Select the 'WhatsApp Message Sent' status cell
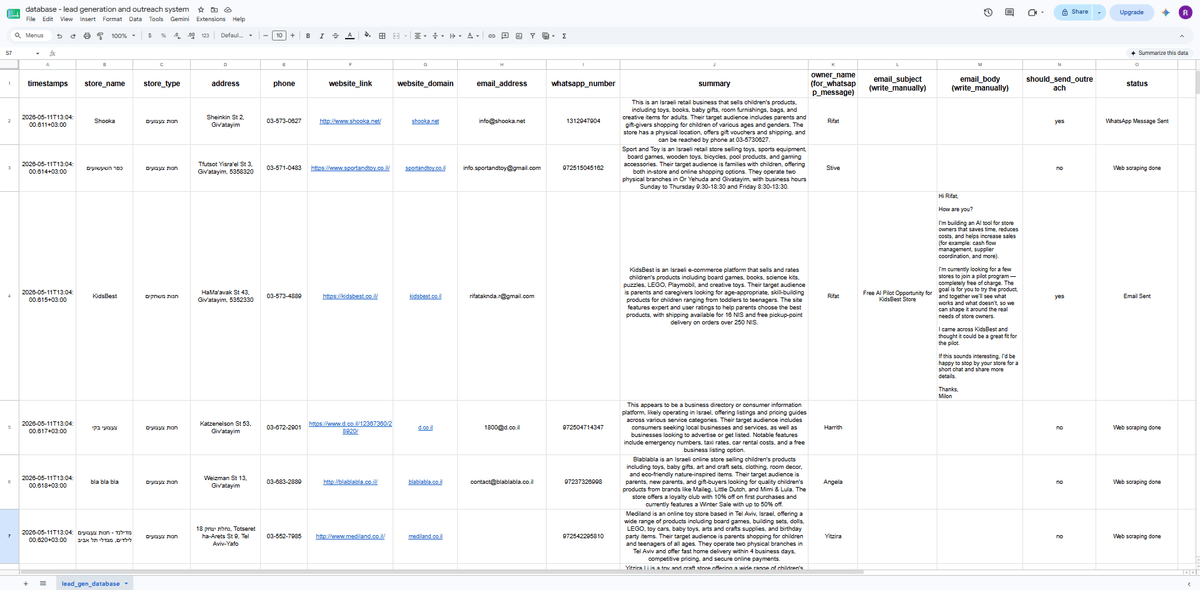Image resolution: width=1200 pixels, height=590 pixels. point(1137,120)
